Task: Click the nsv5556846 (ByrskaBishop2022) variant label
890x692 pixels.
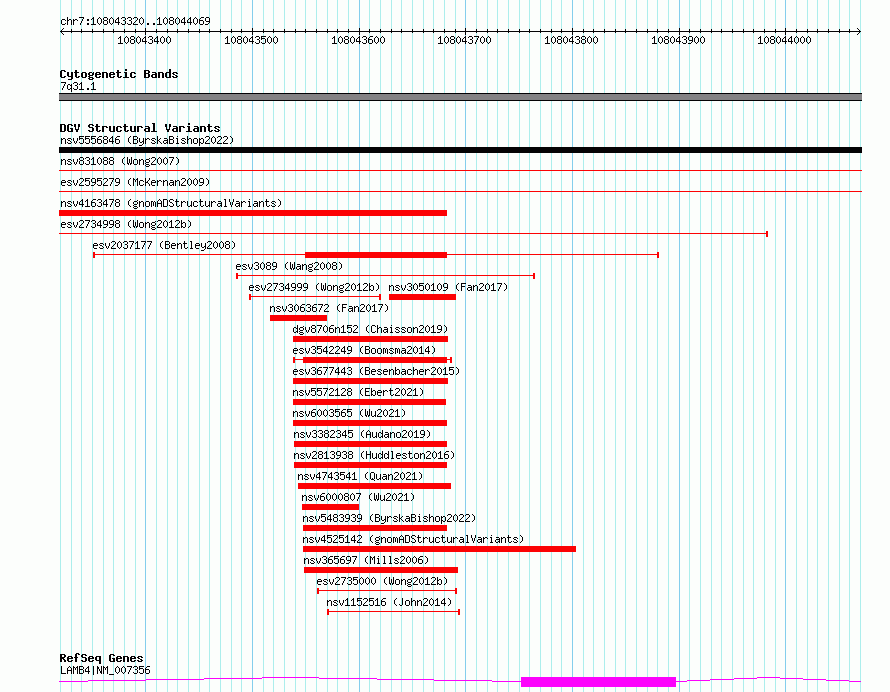Action: point(147,140)
